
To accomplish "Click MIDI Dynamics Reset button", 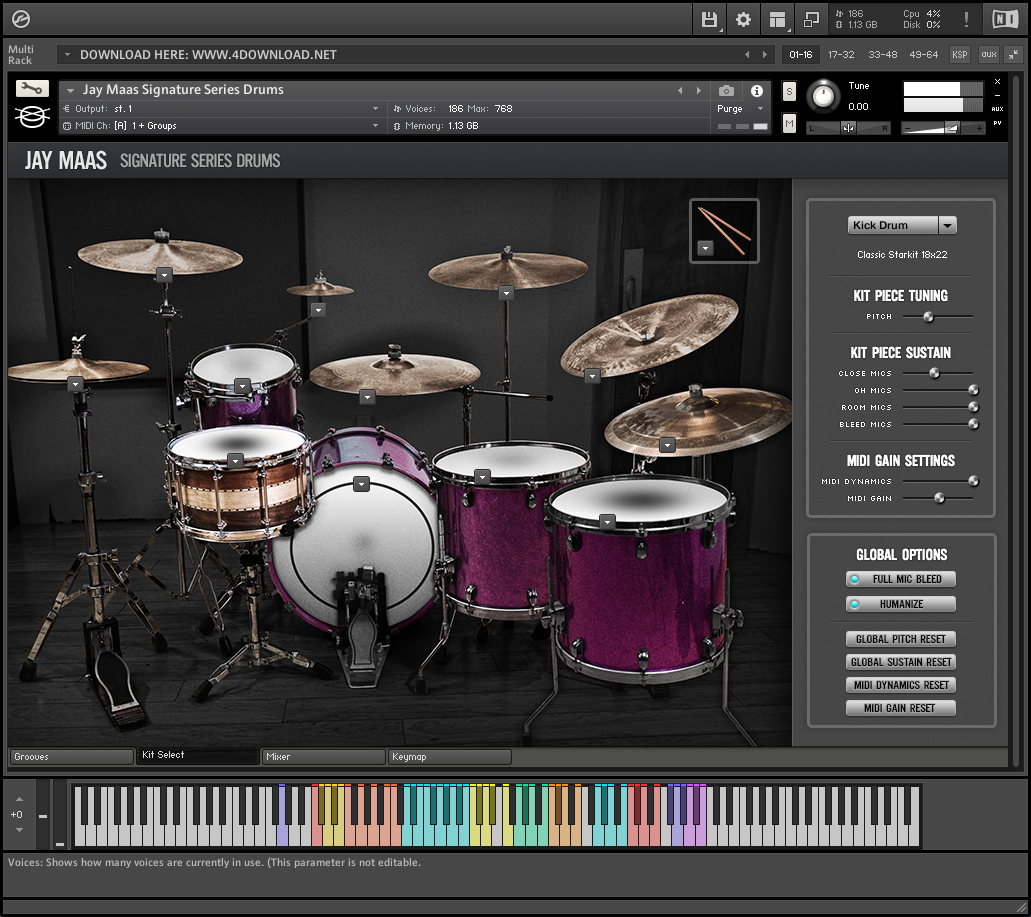I will [x=901, y=685].
